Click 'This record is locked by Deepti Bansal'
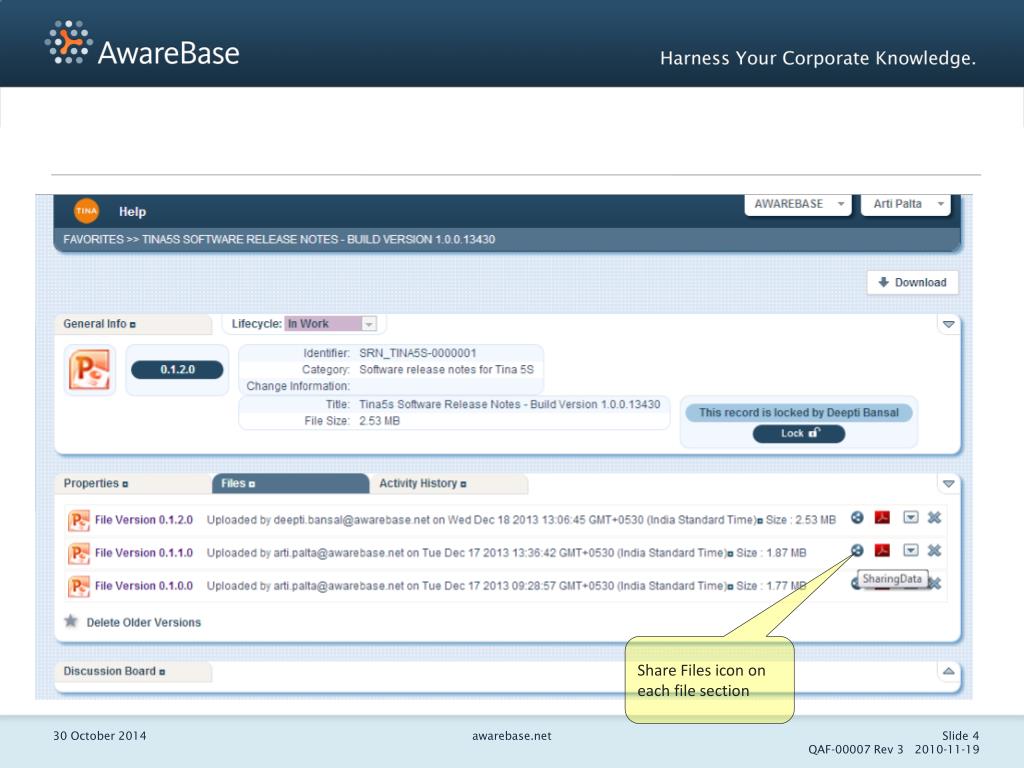This screenshot has width=1024, height=768. pyautogui.click(x=799, y=413)
